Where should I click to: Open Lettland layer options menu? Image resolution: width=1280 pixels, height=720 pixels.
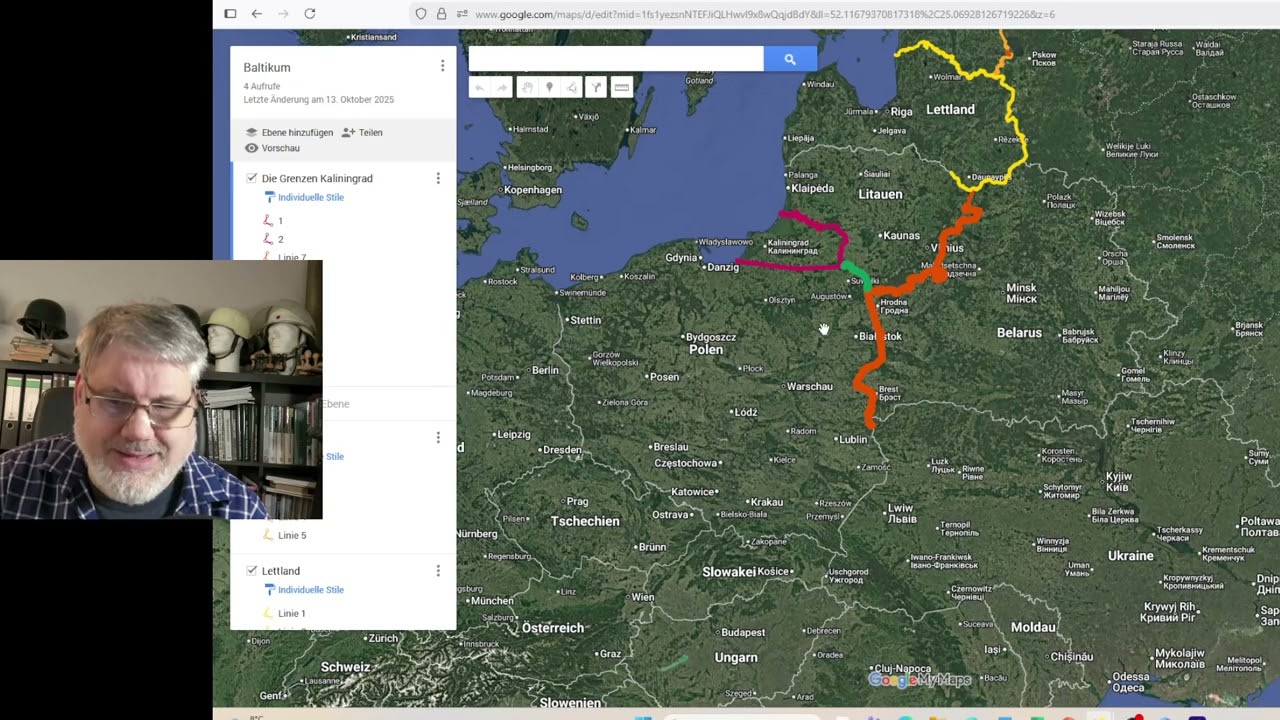pyautogui.click(x=437, y=571)
